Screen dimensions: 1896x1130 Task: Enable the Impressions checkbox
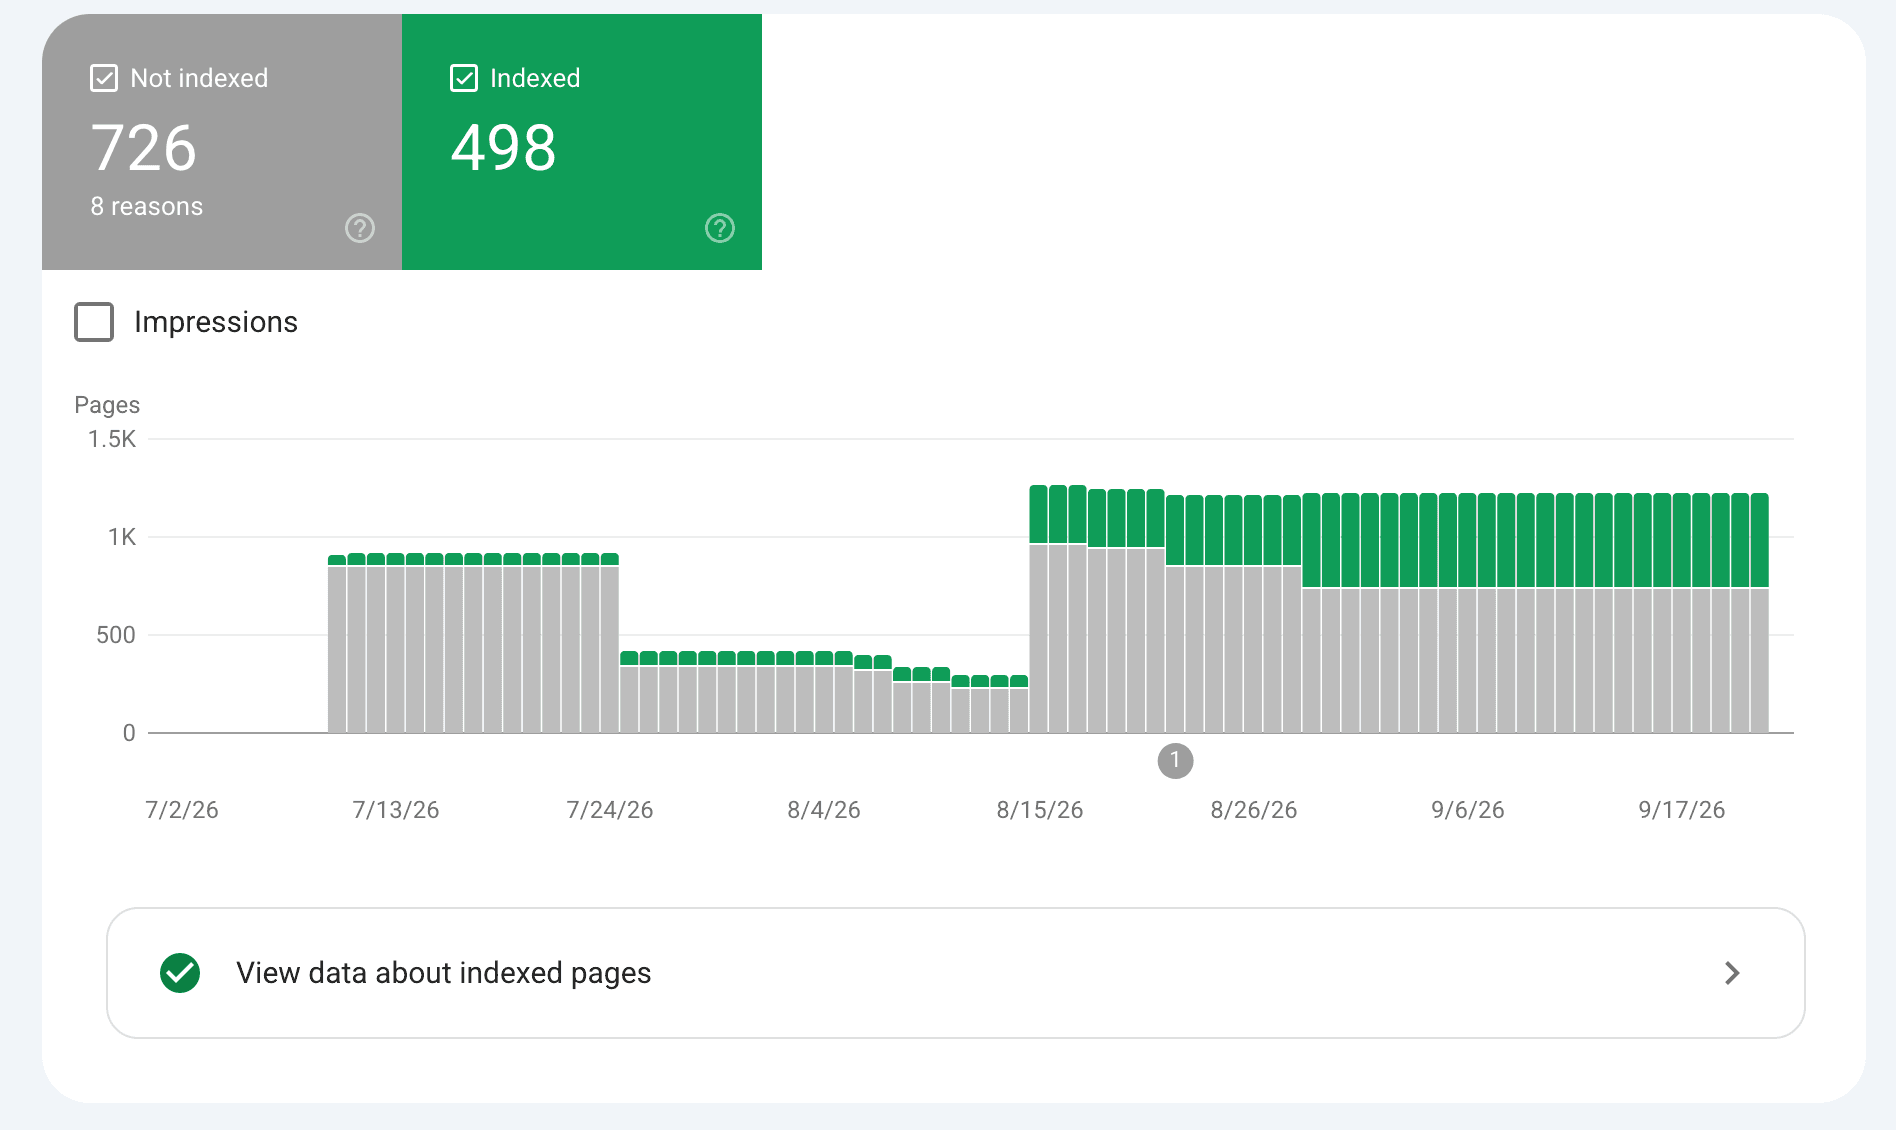(94, 322)
